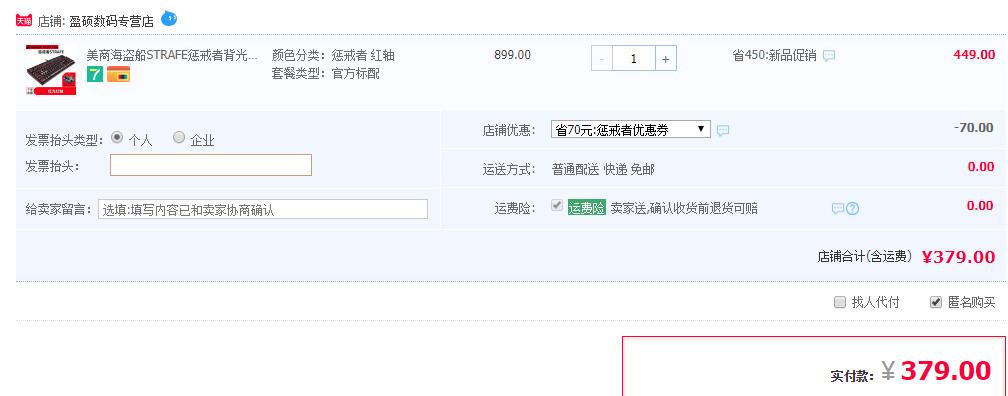This screenshot has width=1008, height=396.
Task: Increase quantity with the plus button
Action: (665, 58)
